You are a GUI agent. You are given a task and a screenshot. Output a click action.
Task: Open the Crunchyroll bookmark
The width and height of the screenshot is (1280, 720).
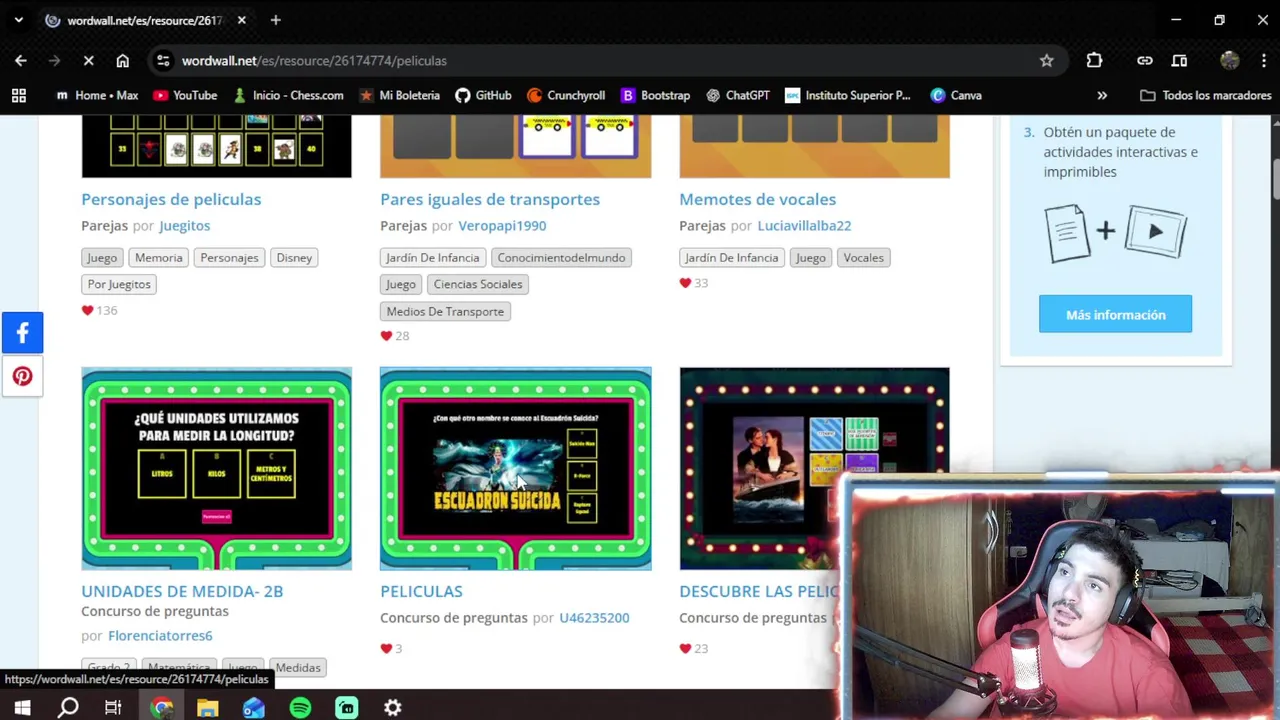(x=566, y=96)
